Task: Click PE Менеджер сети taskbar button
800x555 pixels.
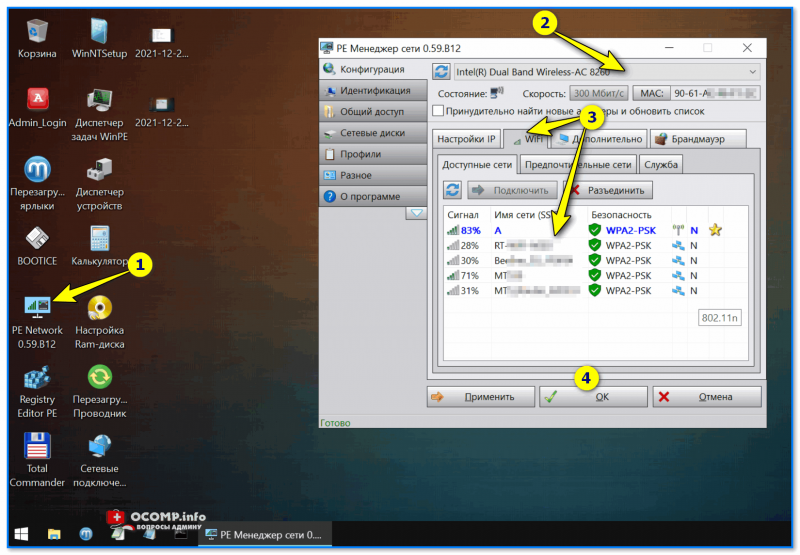Action: [265, 535]
